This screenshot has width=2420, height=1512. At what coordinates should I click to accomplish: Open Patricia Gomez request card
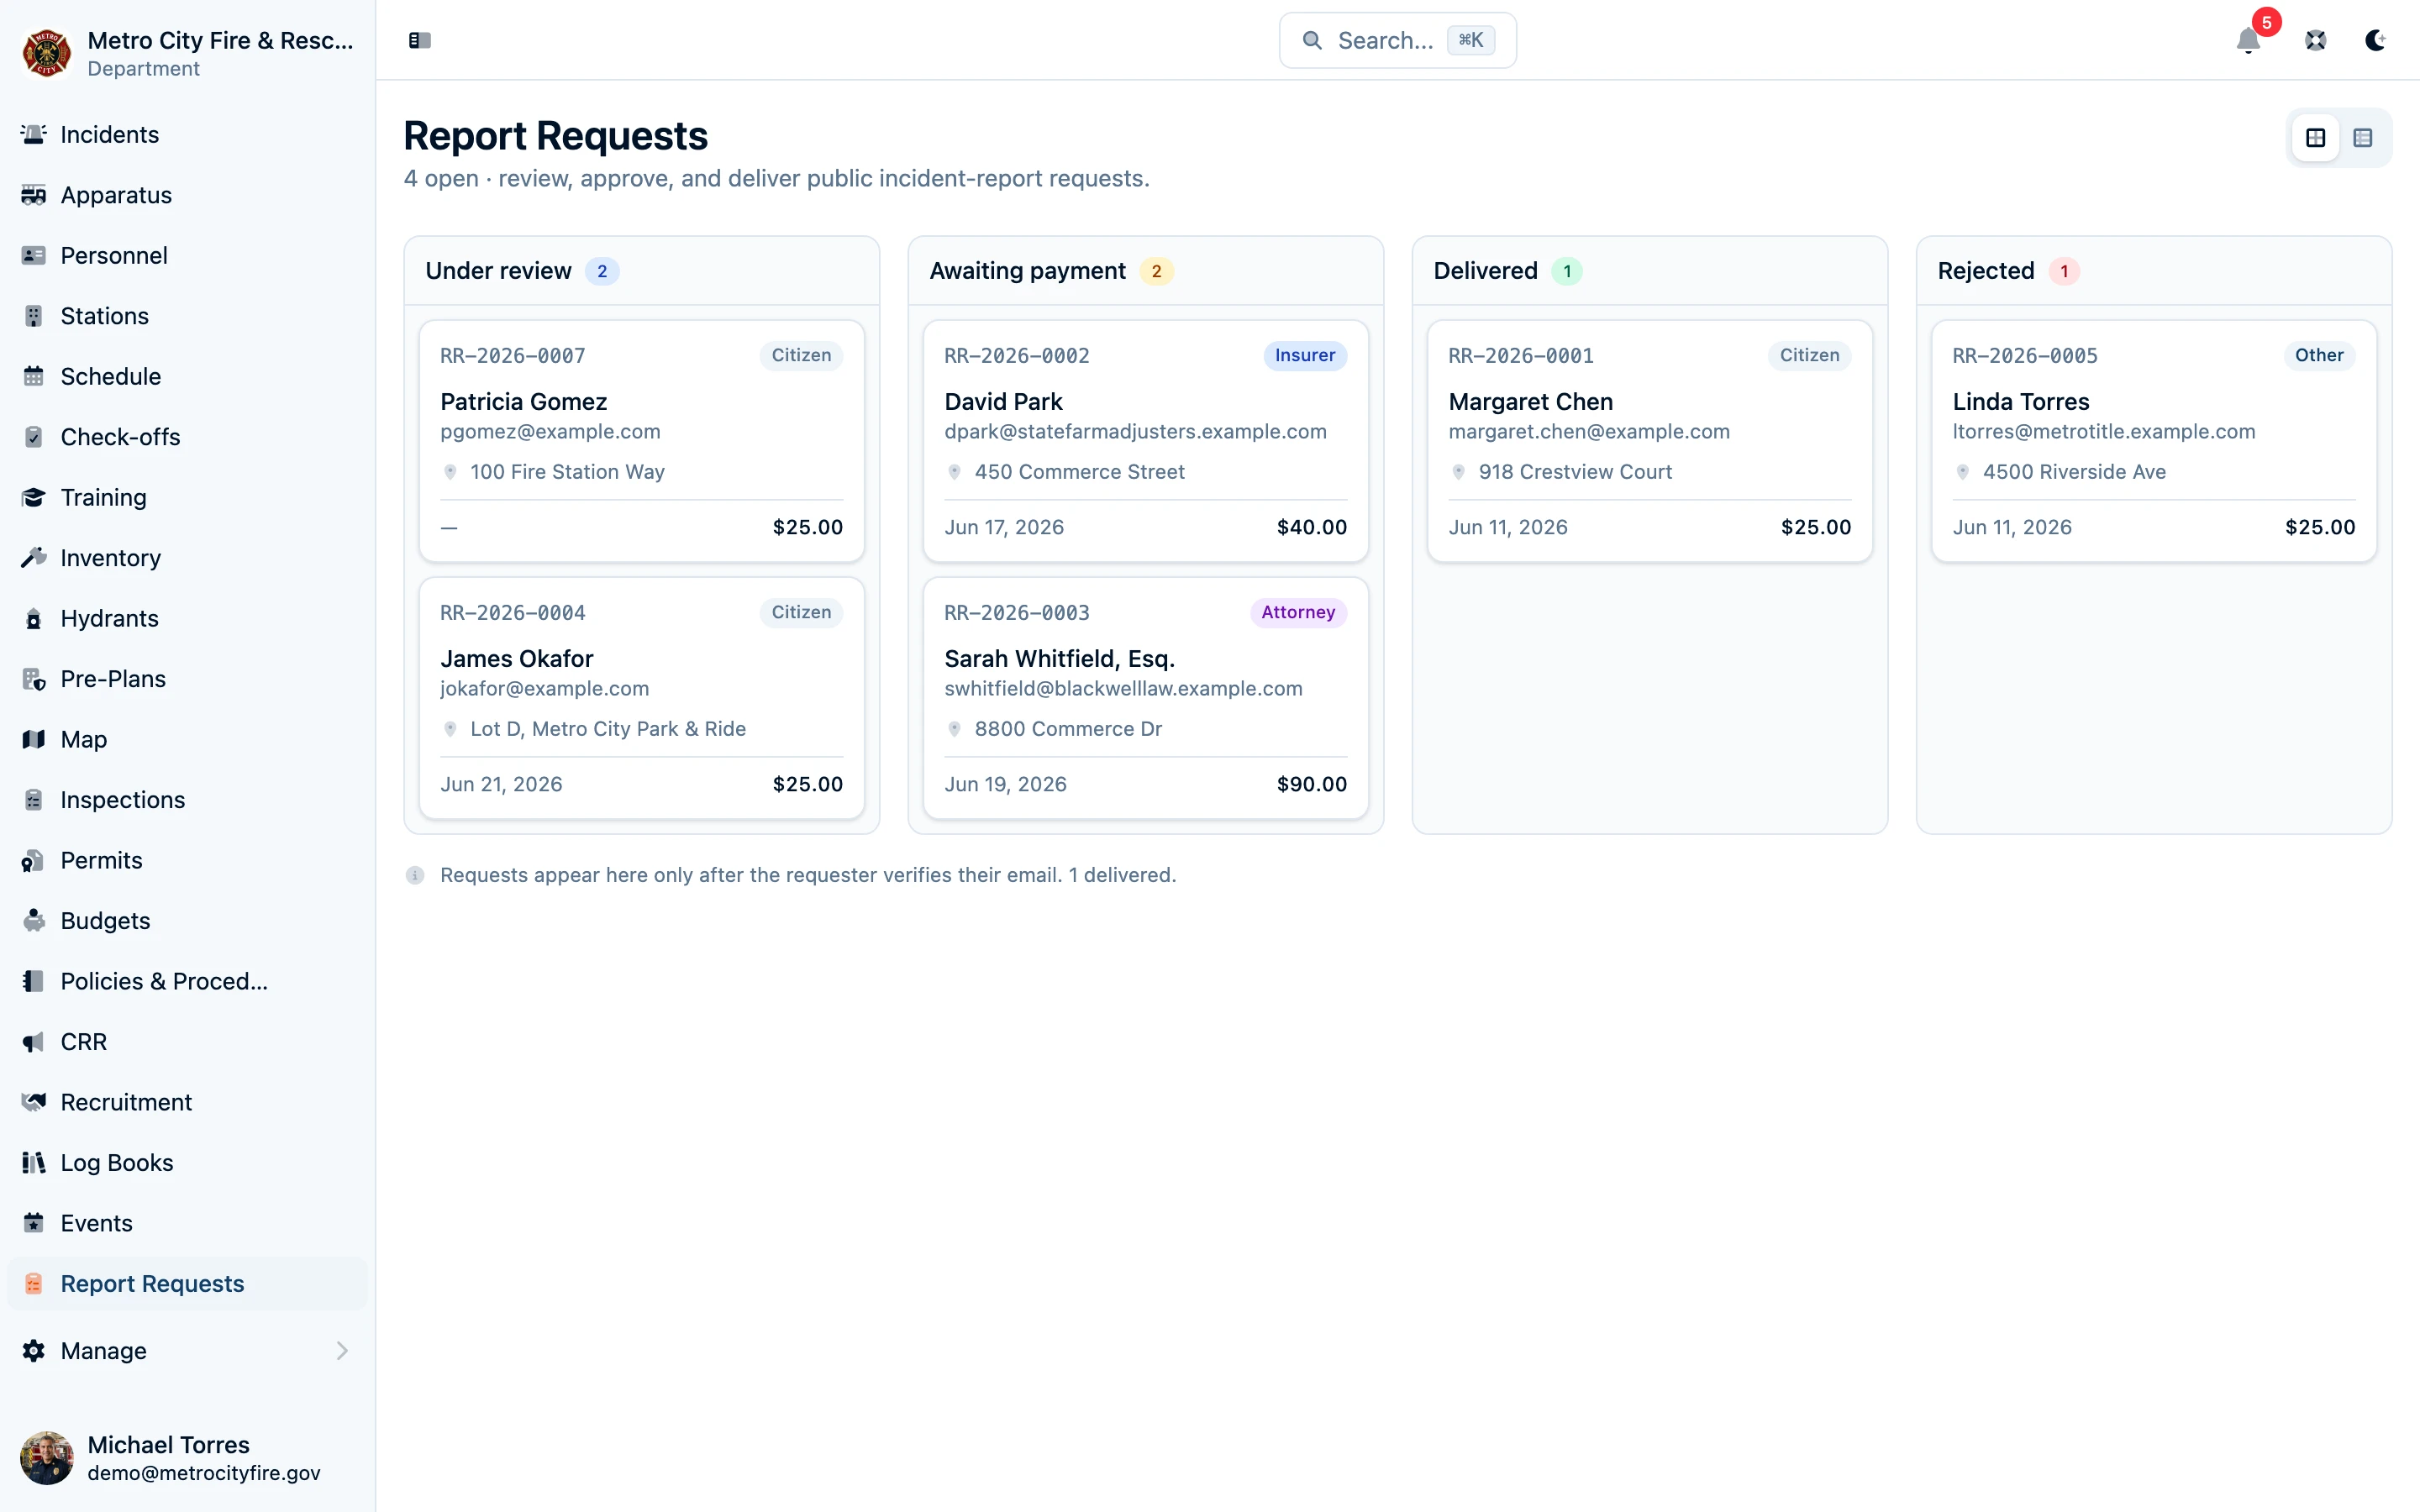pos(642,441)
